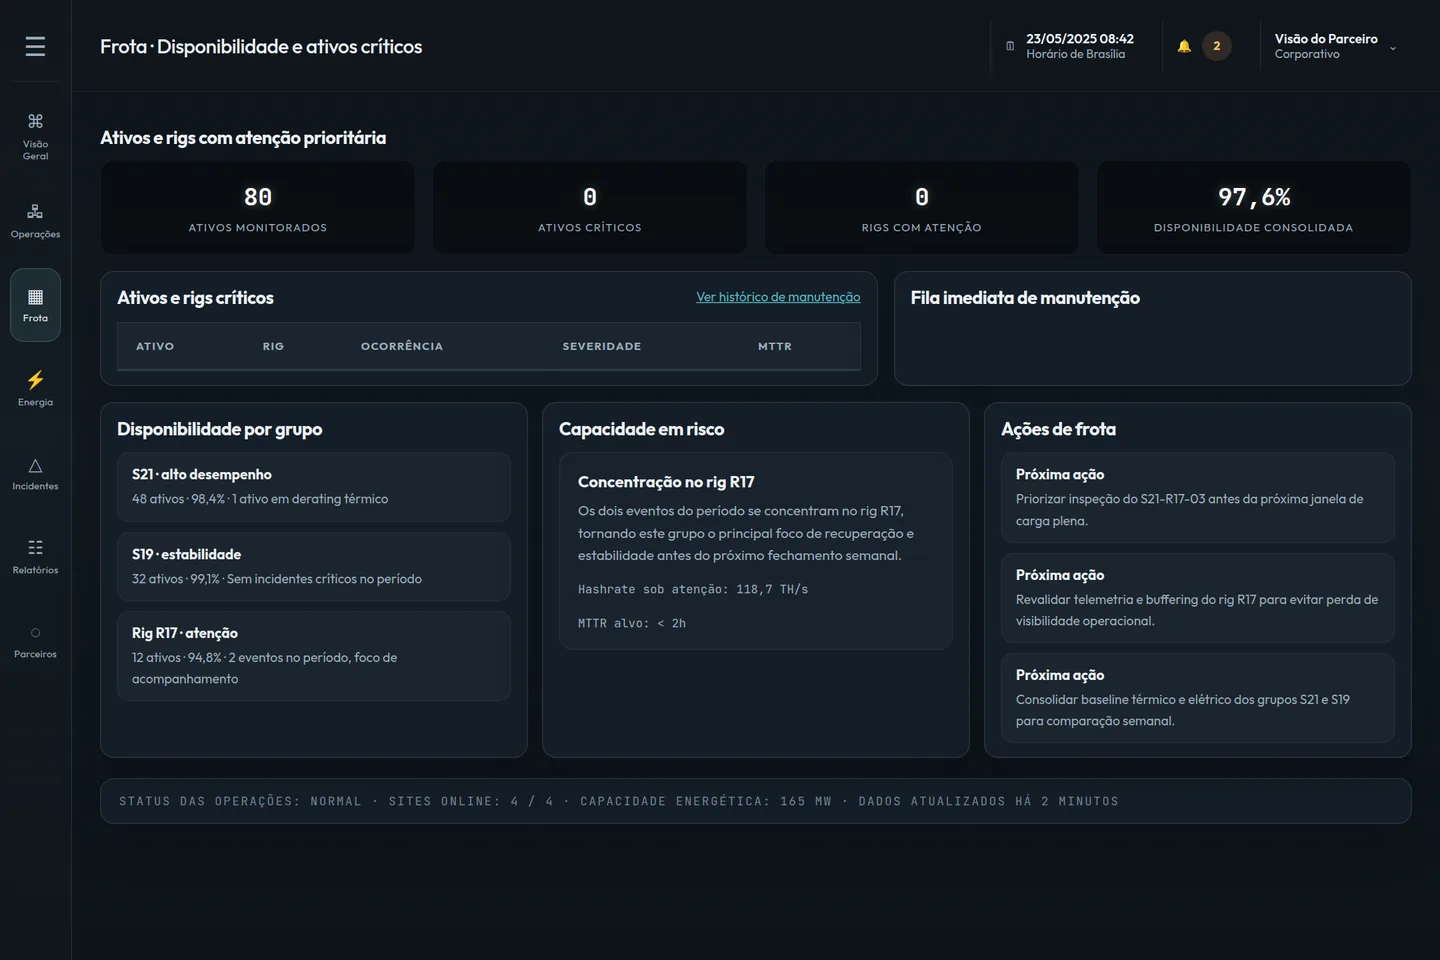
Task: Select the Ativos Monitorados 80 card
Action: (x=258, y=207)
